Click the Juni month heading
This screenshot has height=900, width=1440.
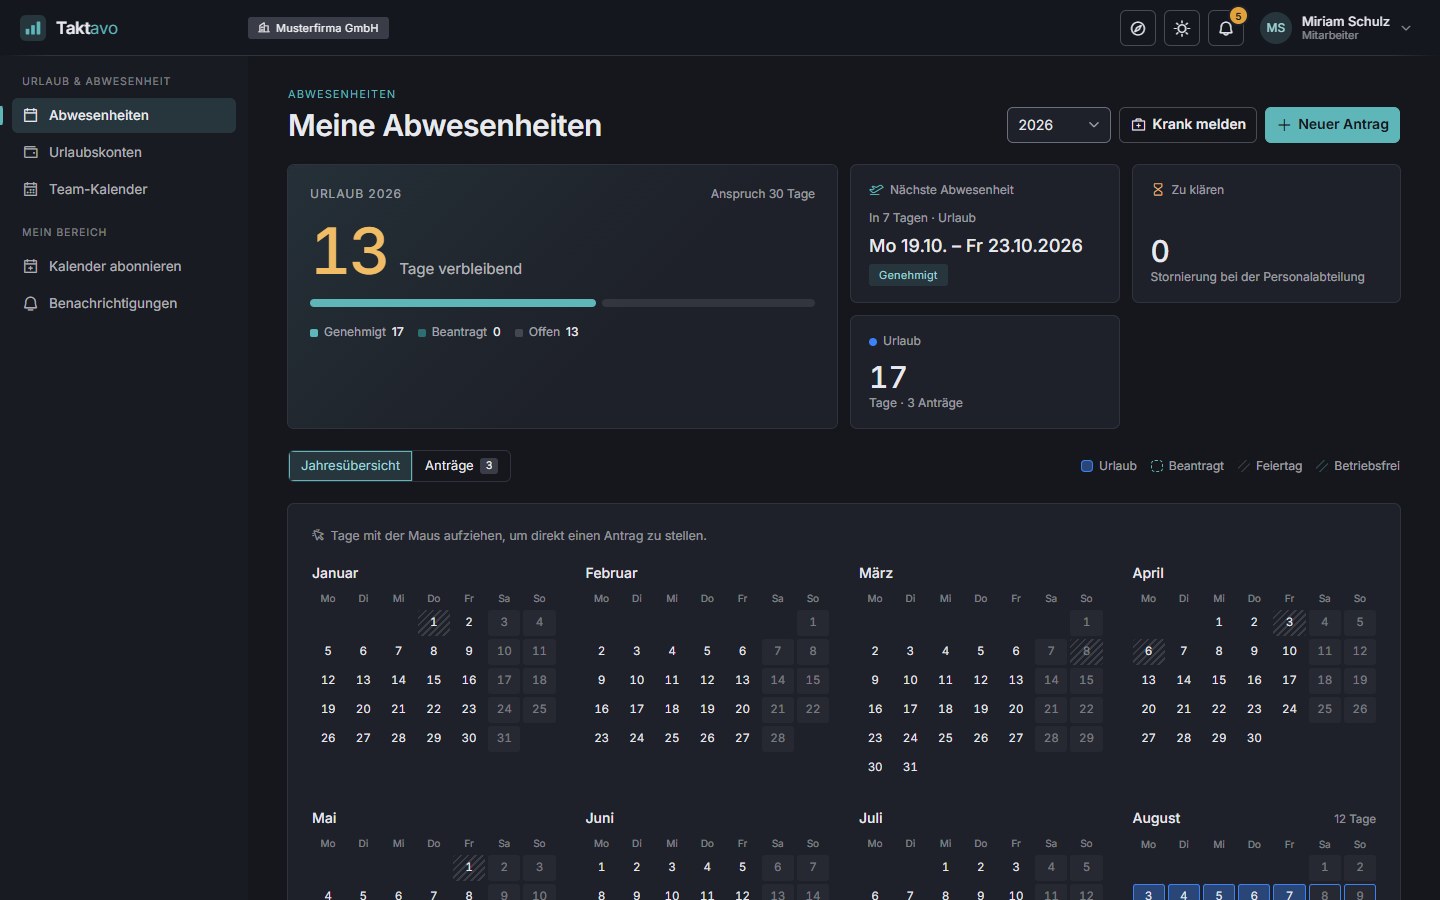[600, 818]
